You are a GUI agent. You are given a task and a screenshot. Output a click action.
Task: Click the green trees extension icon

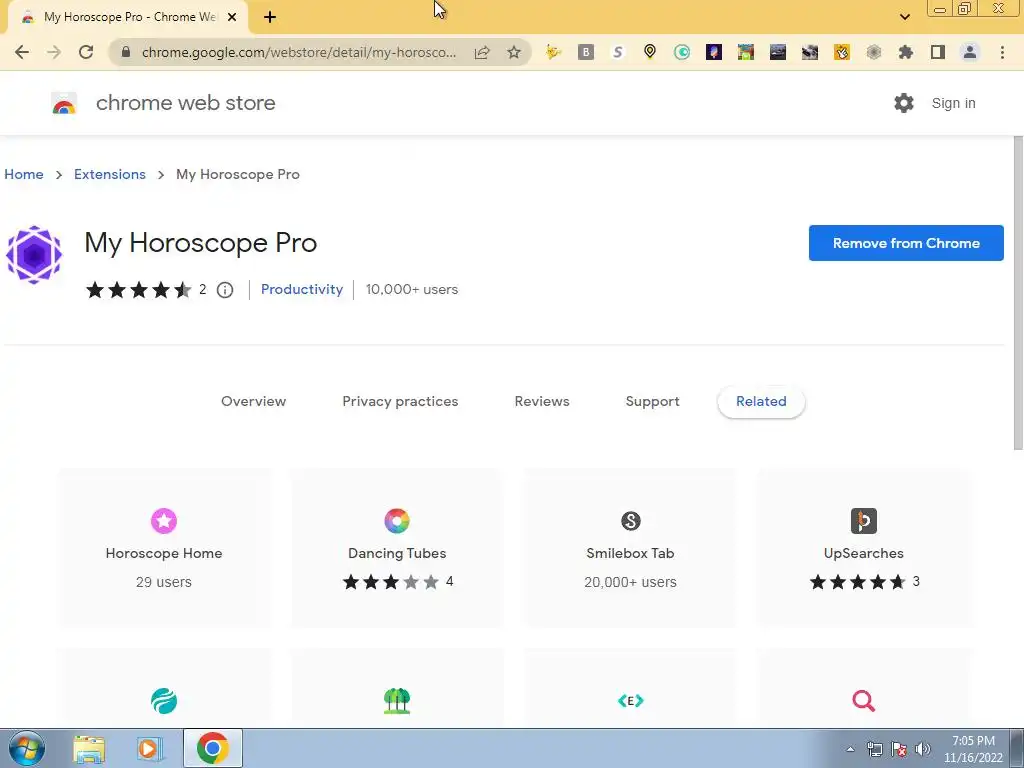(x=397, y=701)
